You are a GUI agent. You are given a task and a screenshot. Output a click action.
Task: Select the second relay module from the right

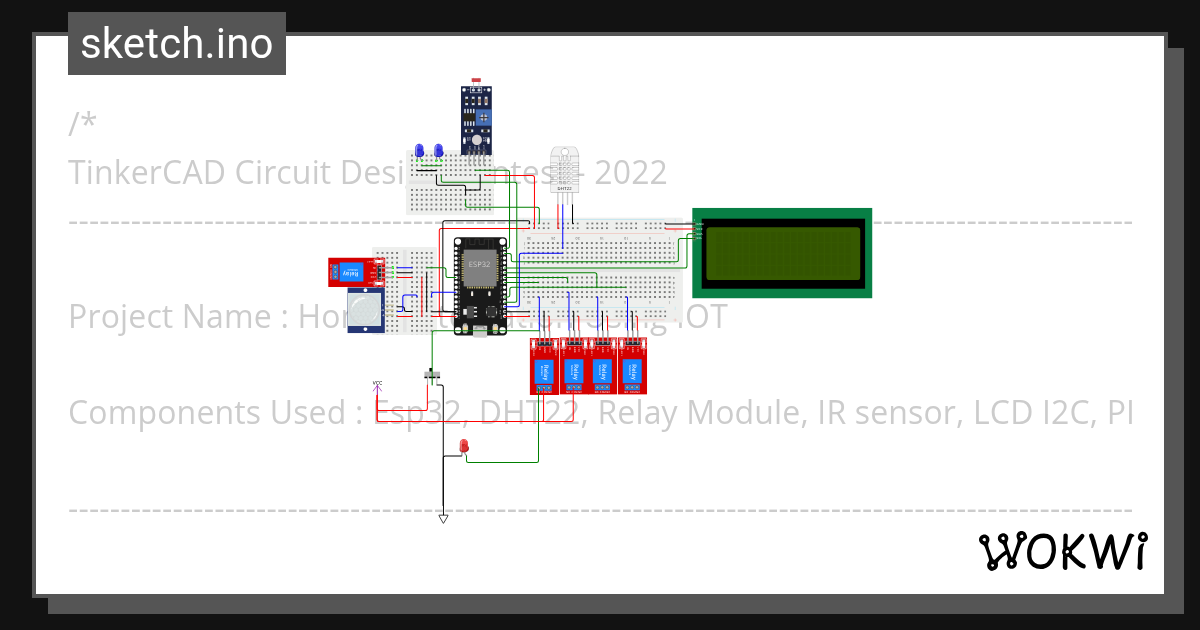coord(604,368)
